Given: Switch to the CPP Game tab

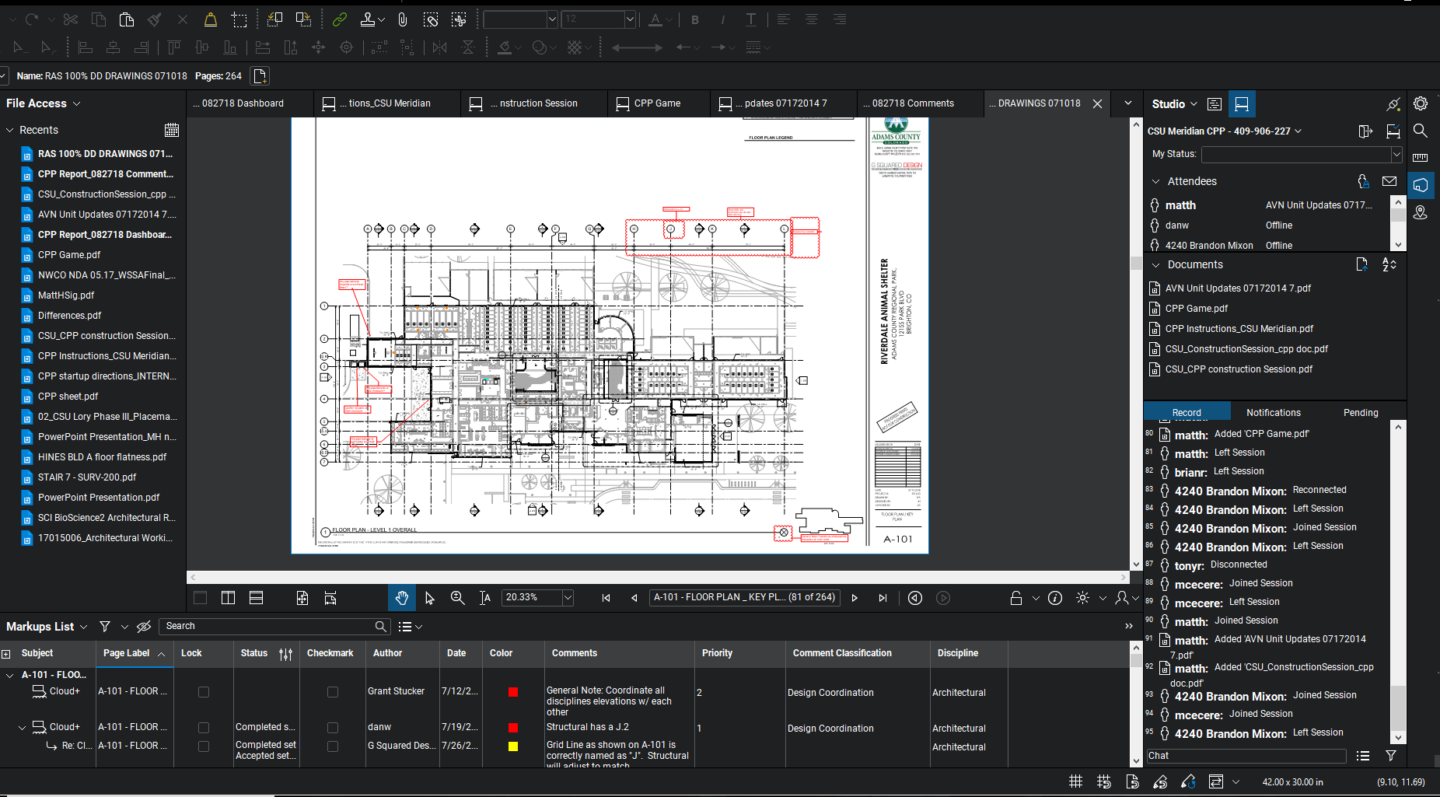Looking at the screenshot, I should pos(657,103).
